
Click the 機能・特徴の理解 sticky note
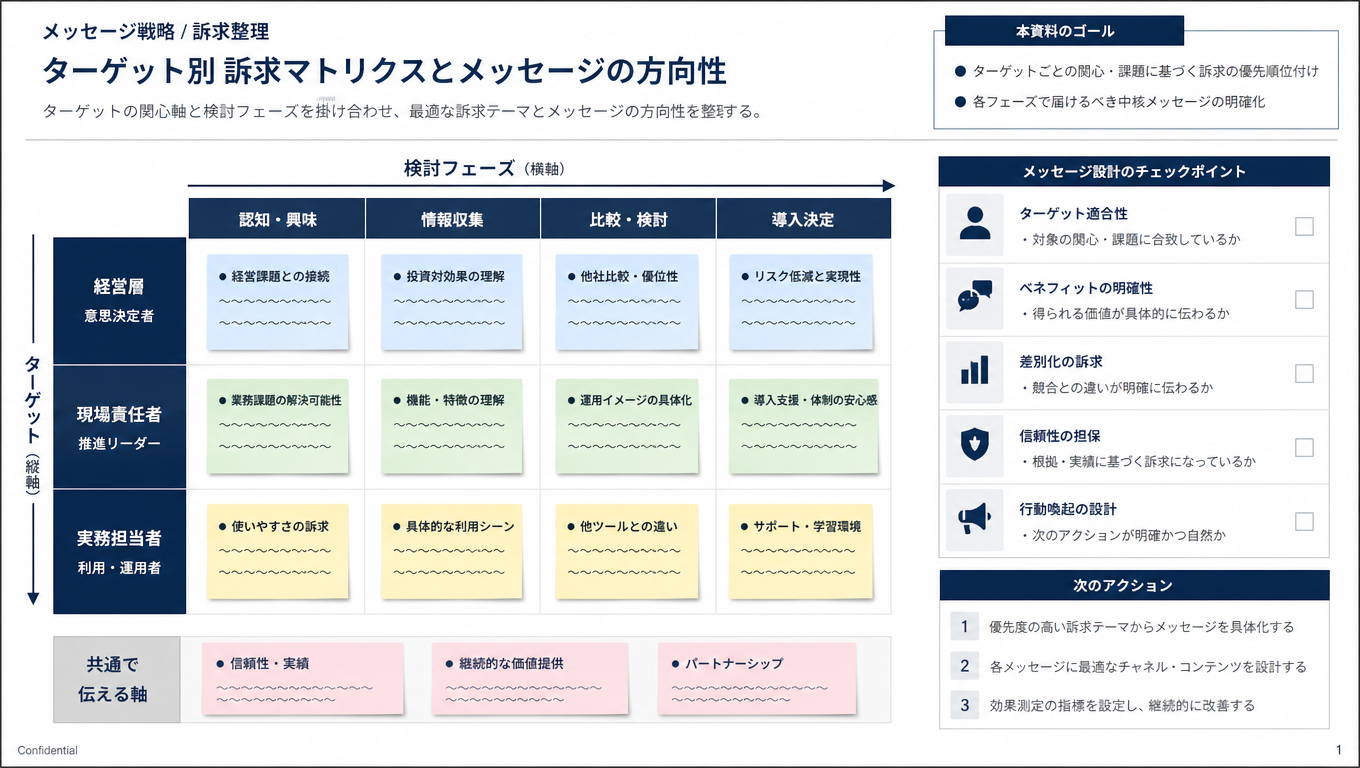[x=452, y=426]
